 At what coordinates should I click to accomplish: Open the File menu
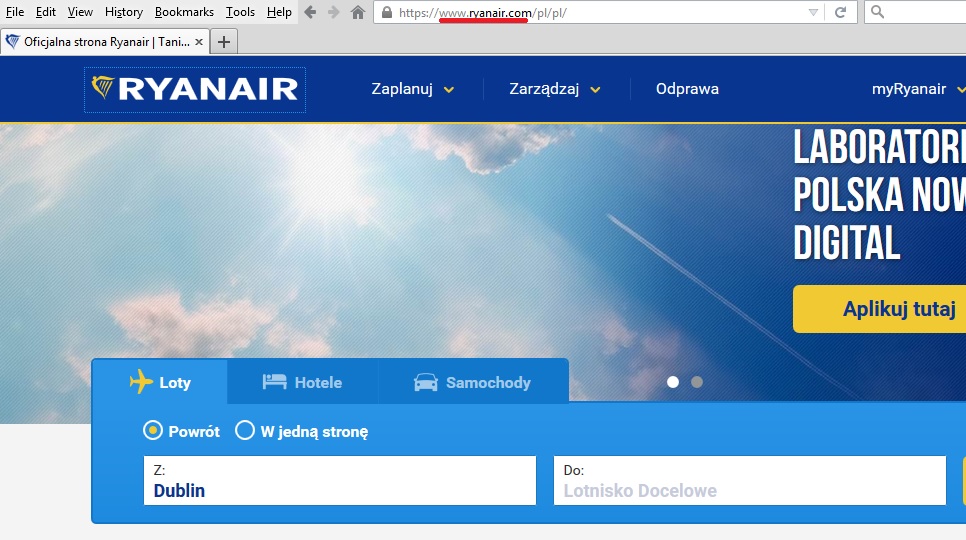click(15, 12)
